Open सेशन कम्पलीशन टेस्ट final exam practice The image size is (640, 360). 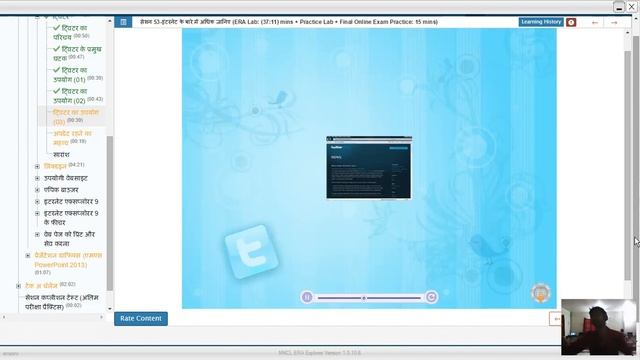point(62,302)
